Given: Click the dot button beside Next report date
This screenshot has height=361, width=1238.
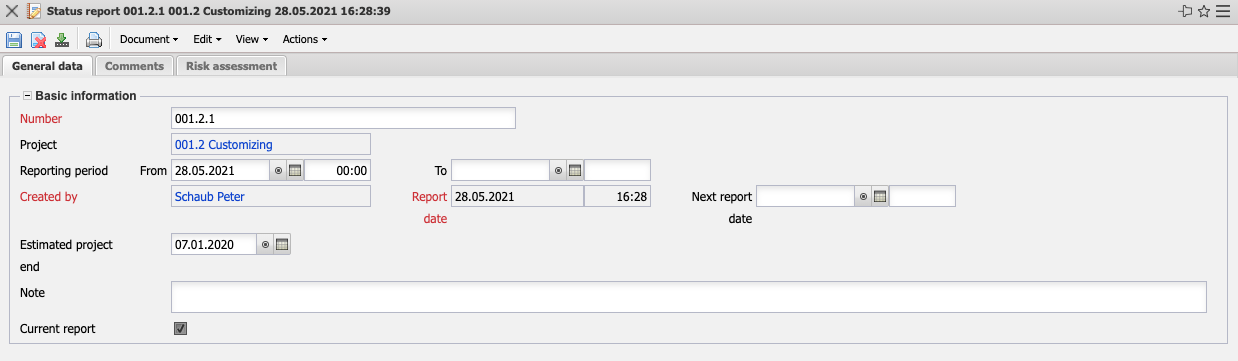Looking at the screenshot, I should click(x=863, y=197).
